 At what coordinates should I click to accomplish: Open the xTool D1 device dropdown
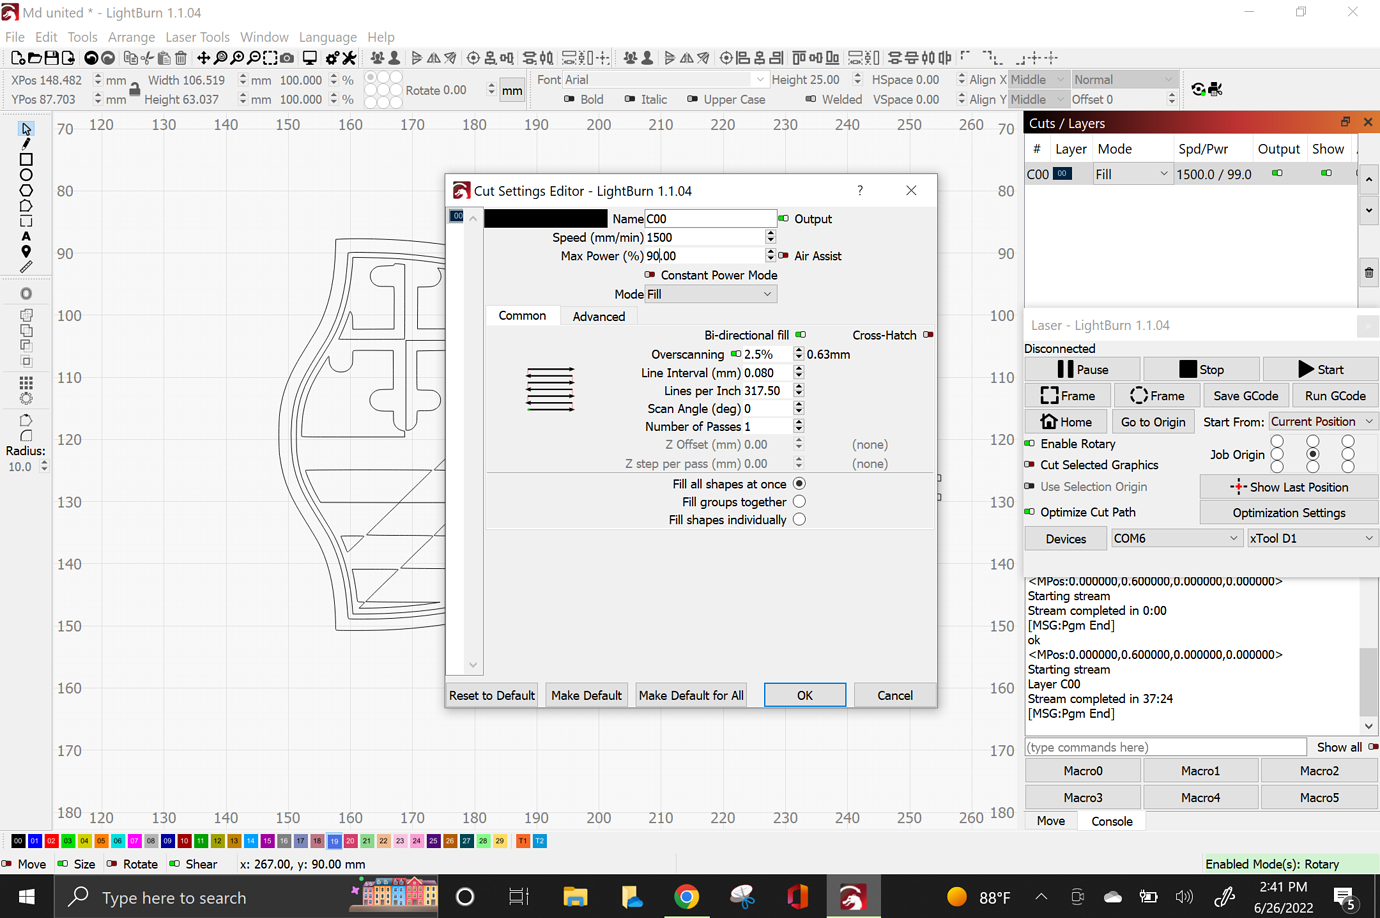tap(1311, 538)
